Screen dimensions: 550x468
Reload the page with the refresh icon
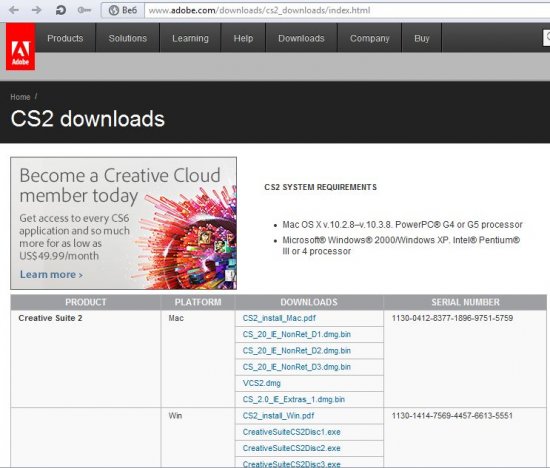(61, 10)
